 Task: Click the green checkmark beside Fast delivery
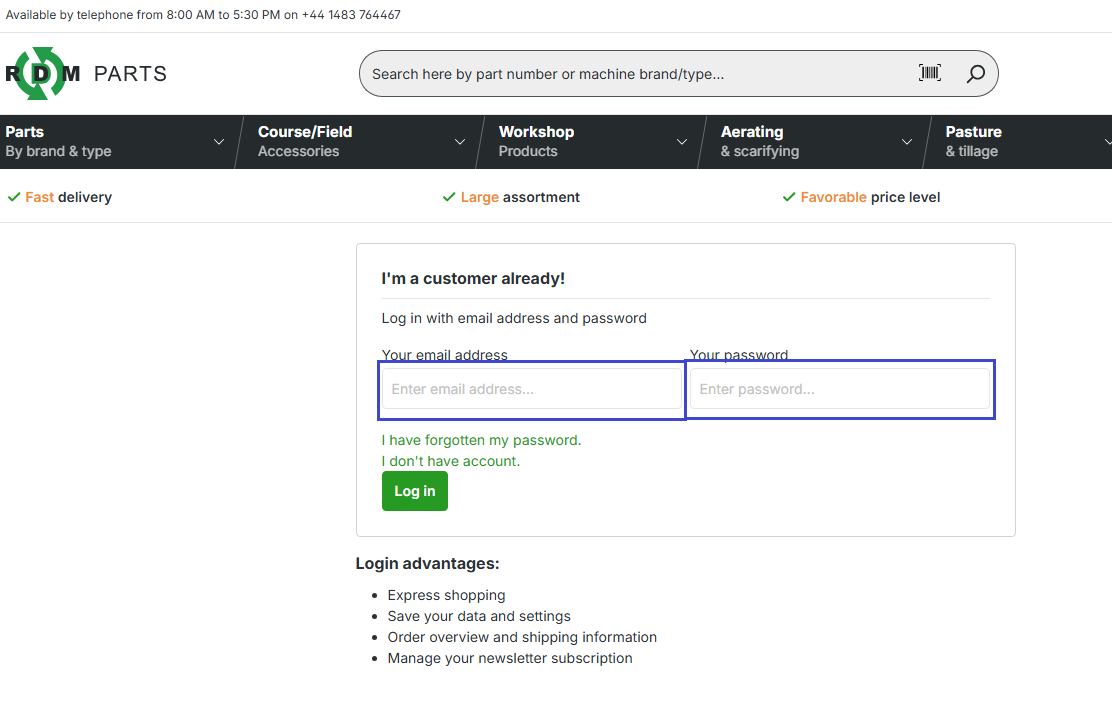tap(14, 197)
